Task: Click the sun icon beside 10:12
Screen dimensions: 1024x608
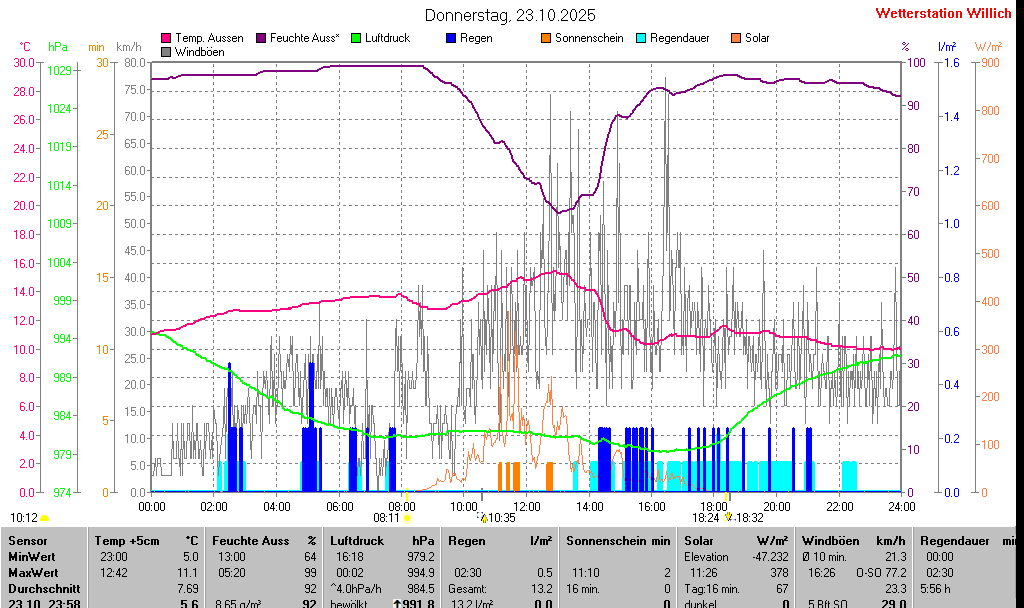Action: point(44,518)
